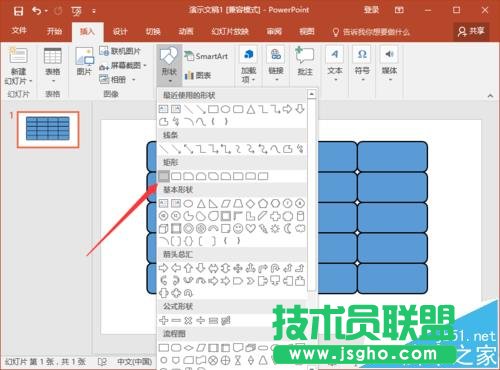Image resolution: width=500 pixels, height=370 pixels.
Task: Pick the Heart shape in basic shapes
Action: (x=250, y=229)
